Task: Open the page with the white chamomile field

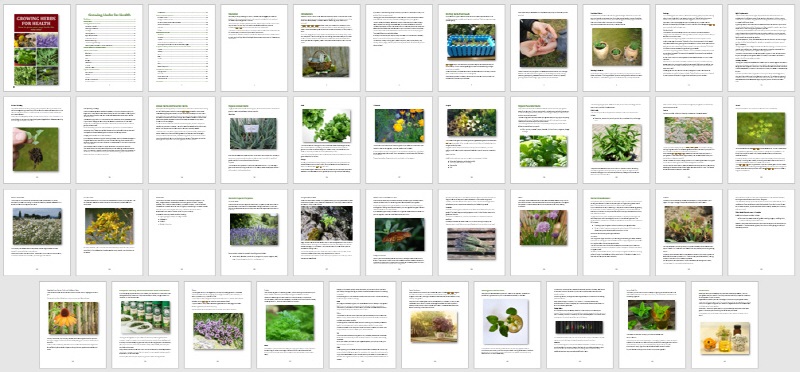Action: pos(37,233)
